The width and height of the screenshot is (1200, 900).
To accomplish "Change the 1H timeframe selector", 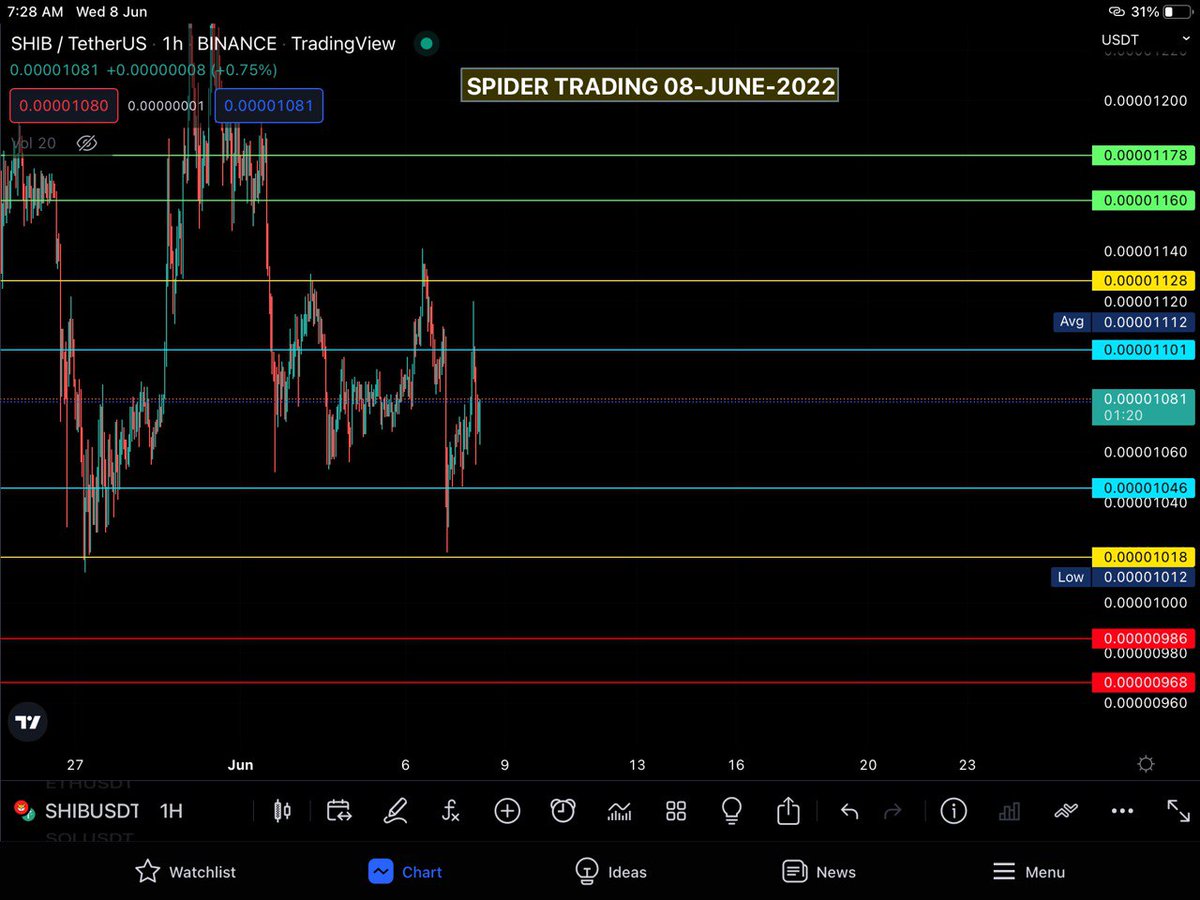I will [171, 811].
